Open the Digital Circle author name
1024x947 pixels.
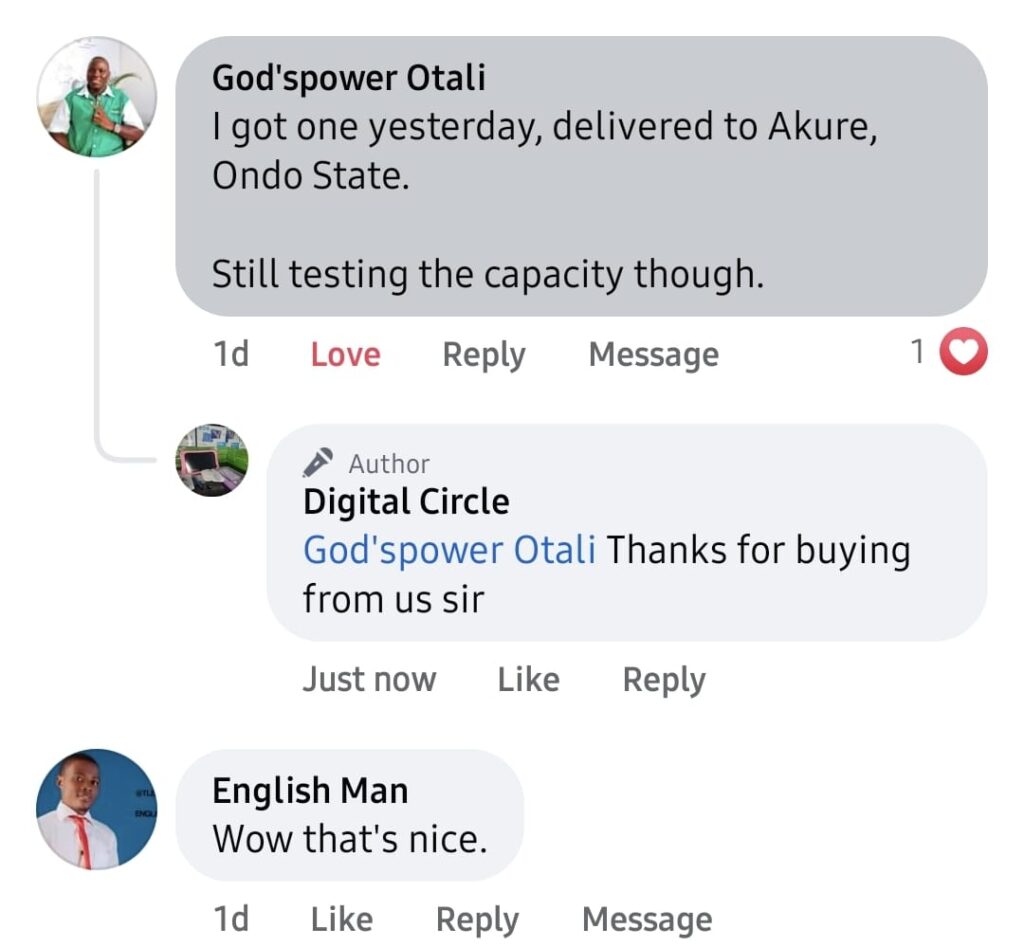pyautogui.click(x=406, y=501)
